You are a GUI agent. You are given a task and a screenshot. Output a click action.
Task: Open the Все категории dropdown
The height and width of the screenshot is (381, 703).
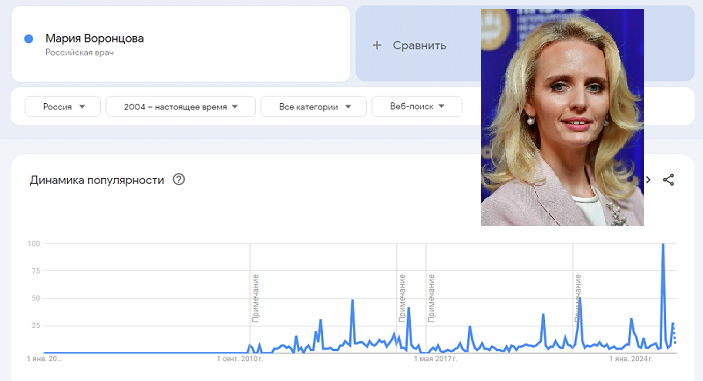tap(313, 107)
